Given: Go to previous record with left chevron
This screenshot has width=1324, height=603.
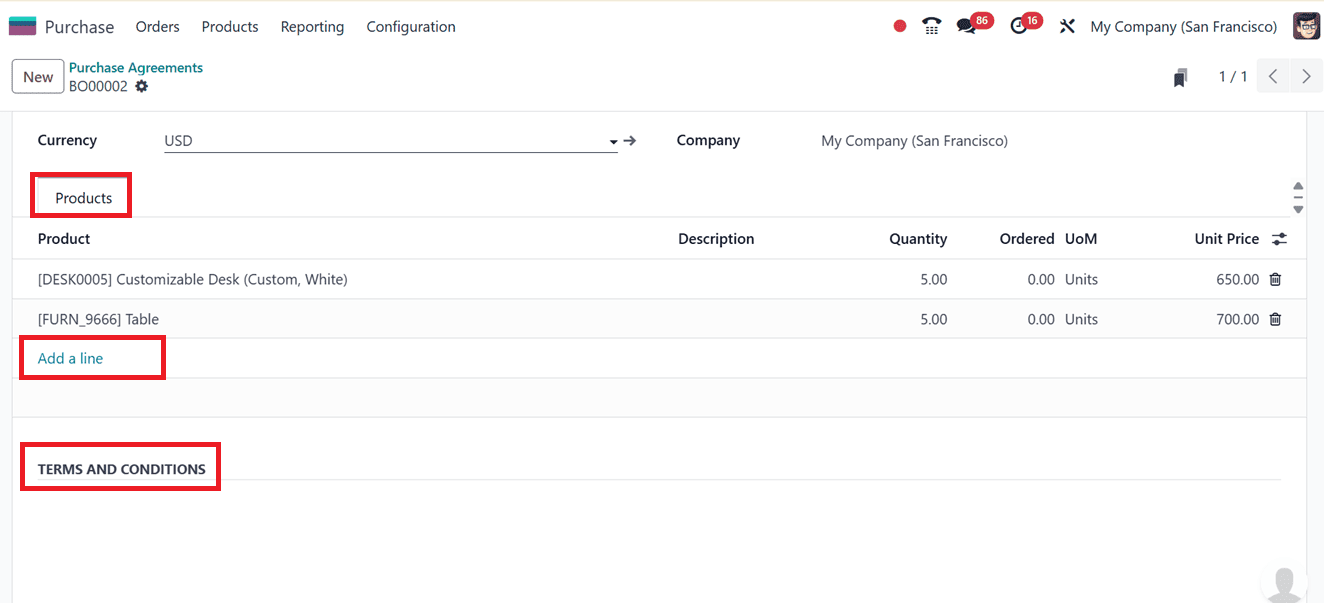Looking at the screenshot, I should point(1272,76).
